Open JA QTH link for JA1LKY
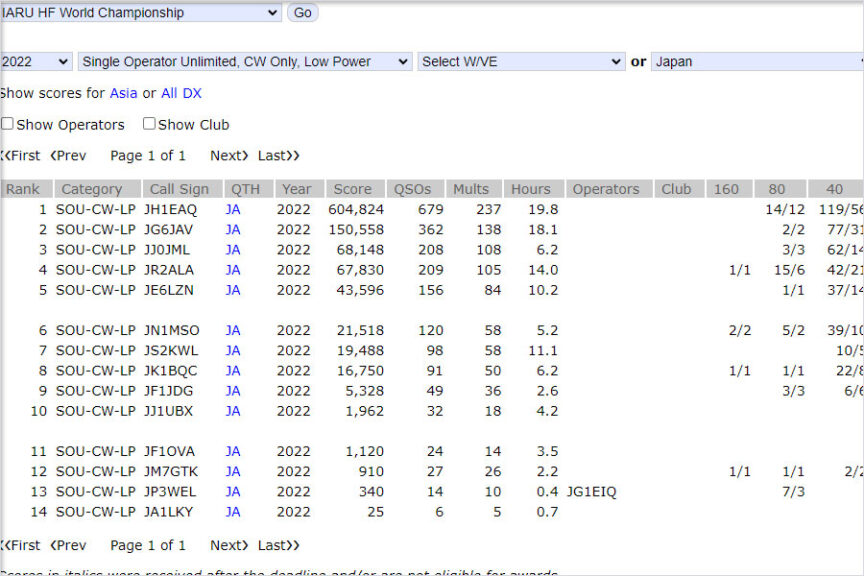The width and height of the screenshot is (864, 576). pyautogui.click(x=233, y=512)
